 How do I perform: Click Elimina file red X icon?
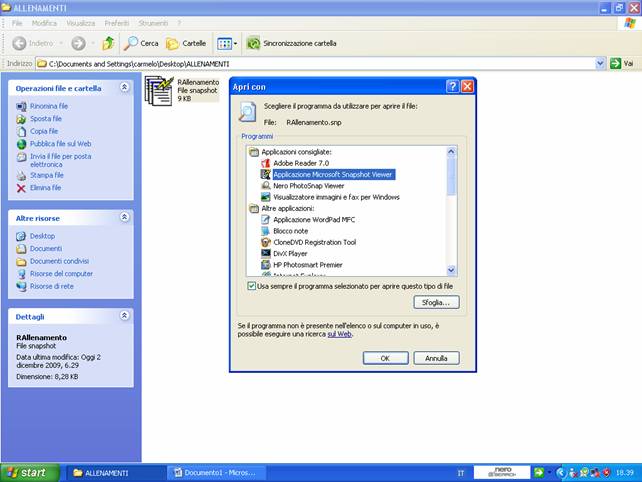click(21, 188)
